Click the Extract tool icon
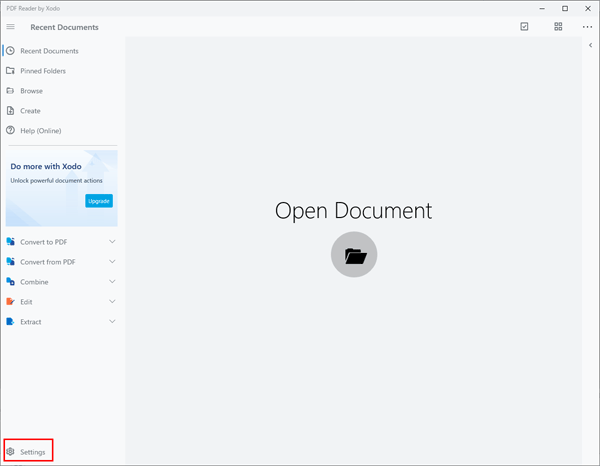This screenshot has height=466, width=600. [x=11, y=322]
